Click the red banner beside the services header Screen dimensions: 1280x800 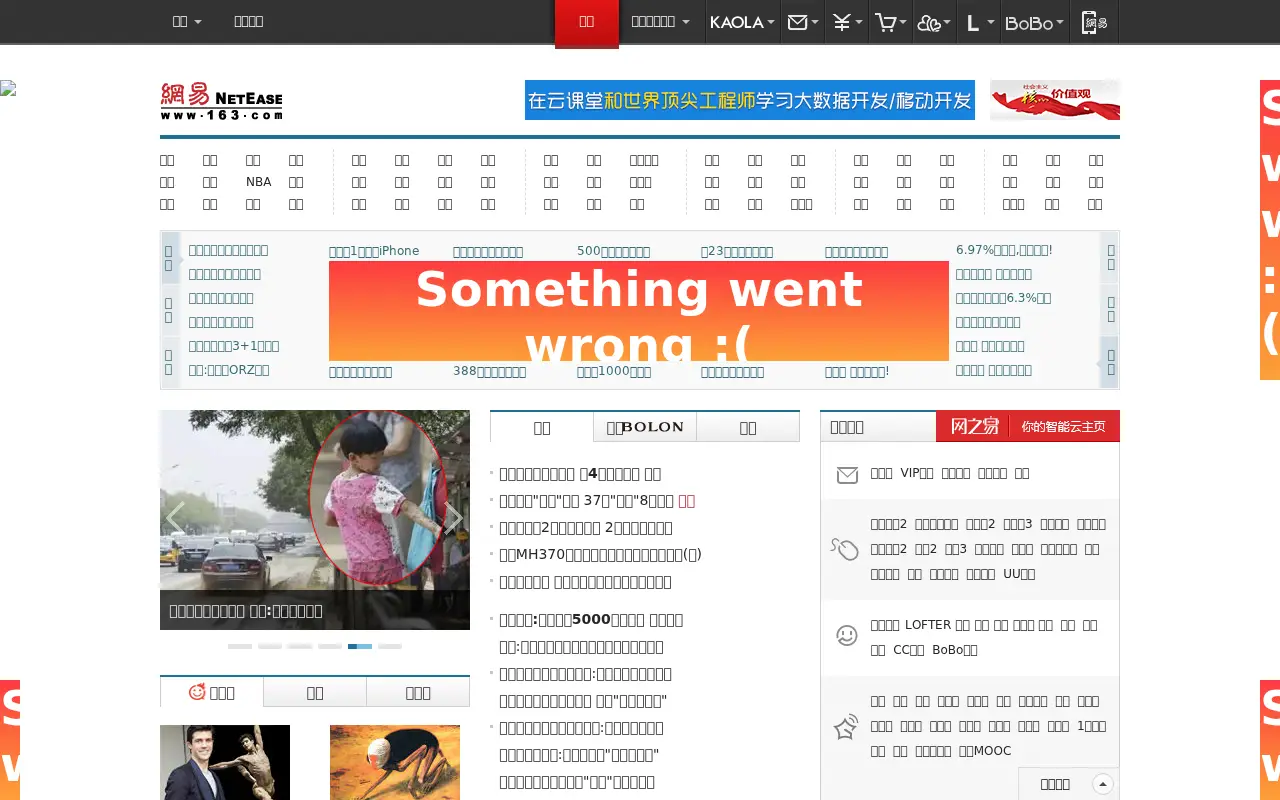[1028, 426]
